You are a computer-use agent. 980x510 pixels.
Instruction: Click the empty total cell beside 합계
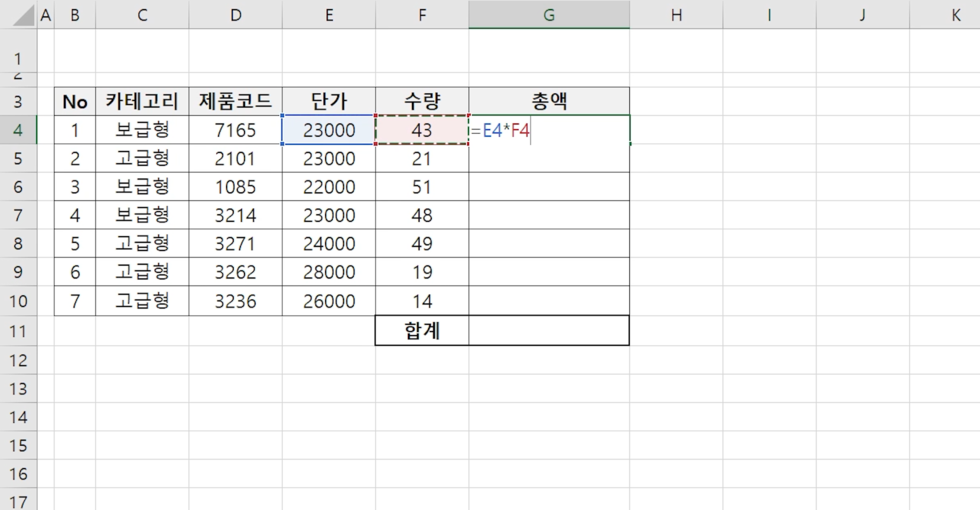(x=549, y=331)
